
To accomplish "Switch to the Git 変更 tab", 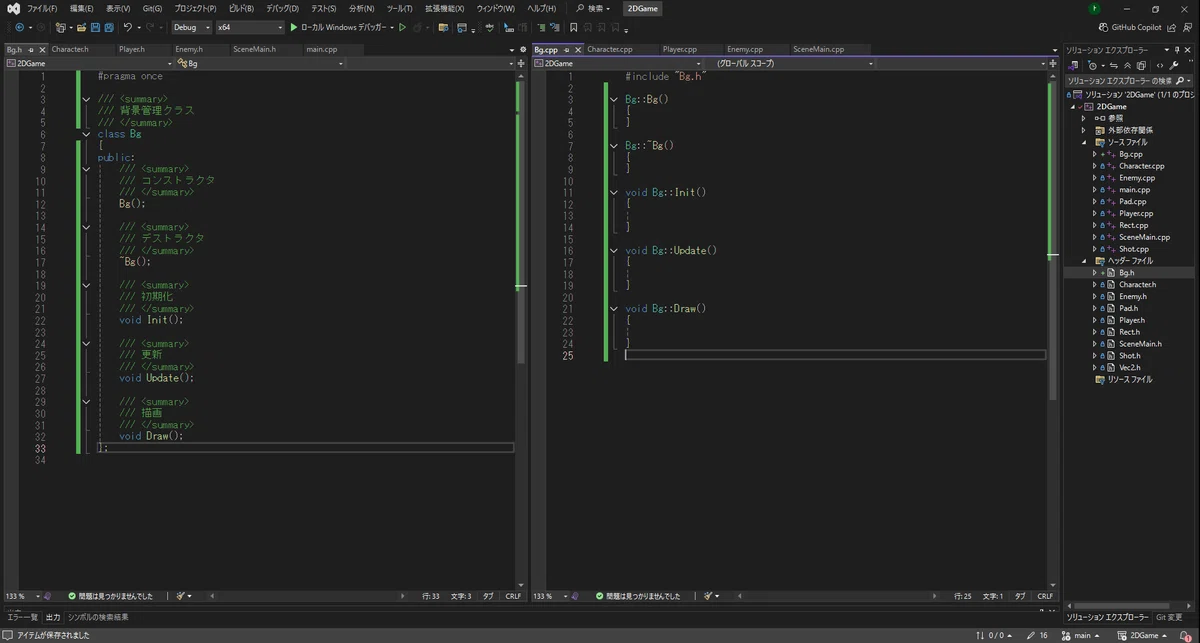I will coord(1169,618).
